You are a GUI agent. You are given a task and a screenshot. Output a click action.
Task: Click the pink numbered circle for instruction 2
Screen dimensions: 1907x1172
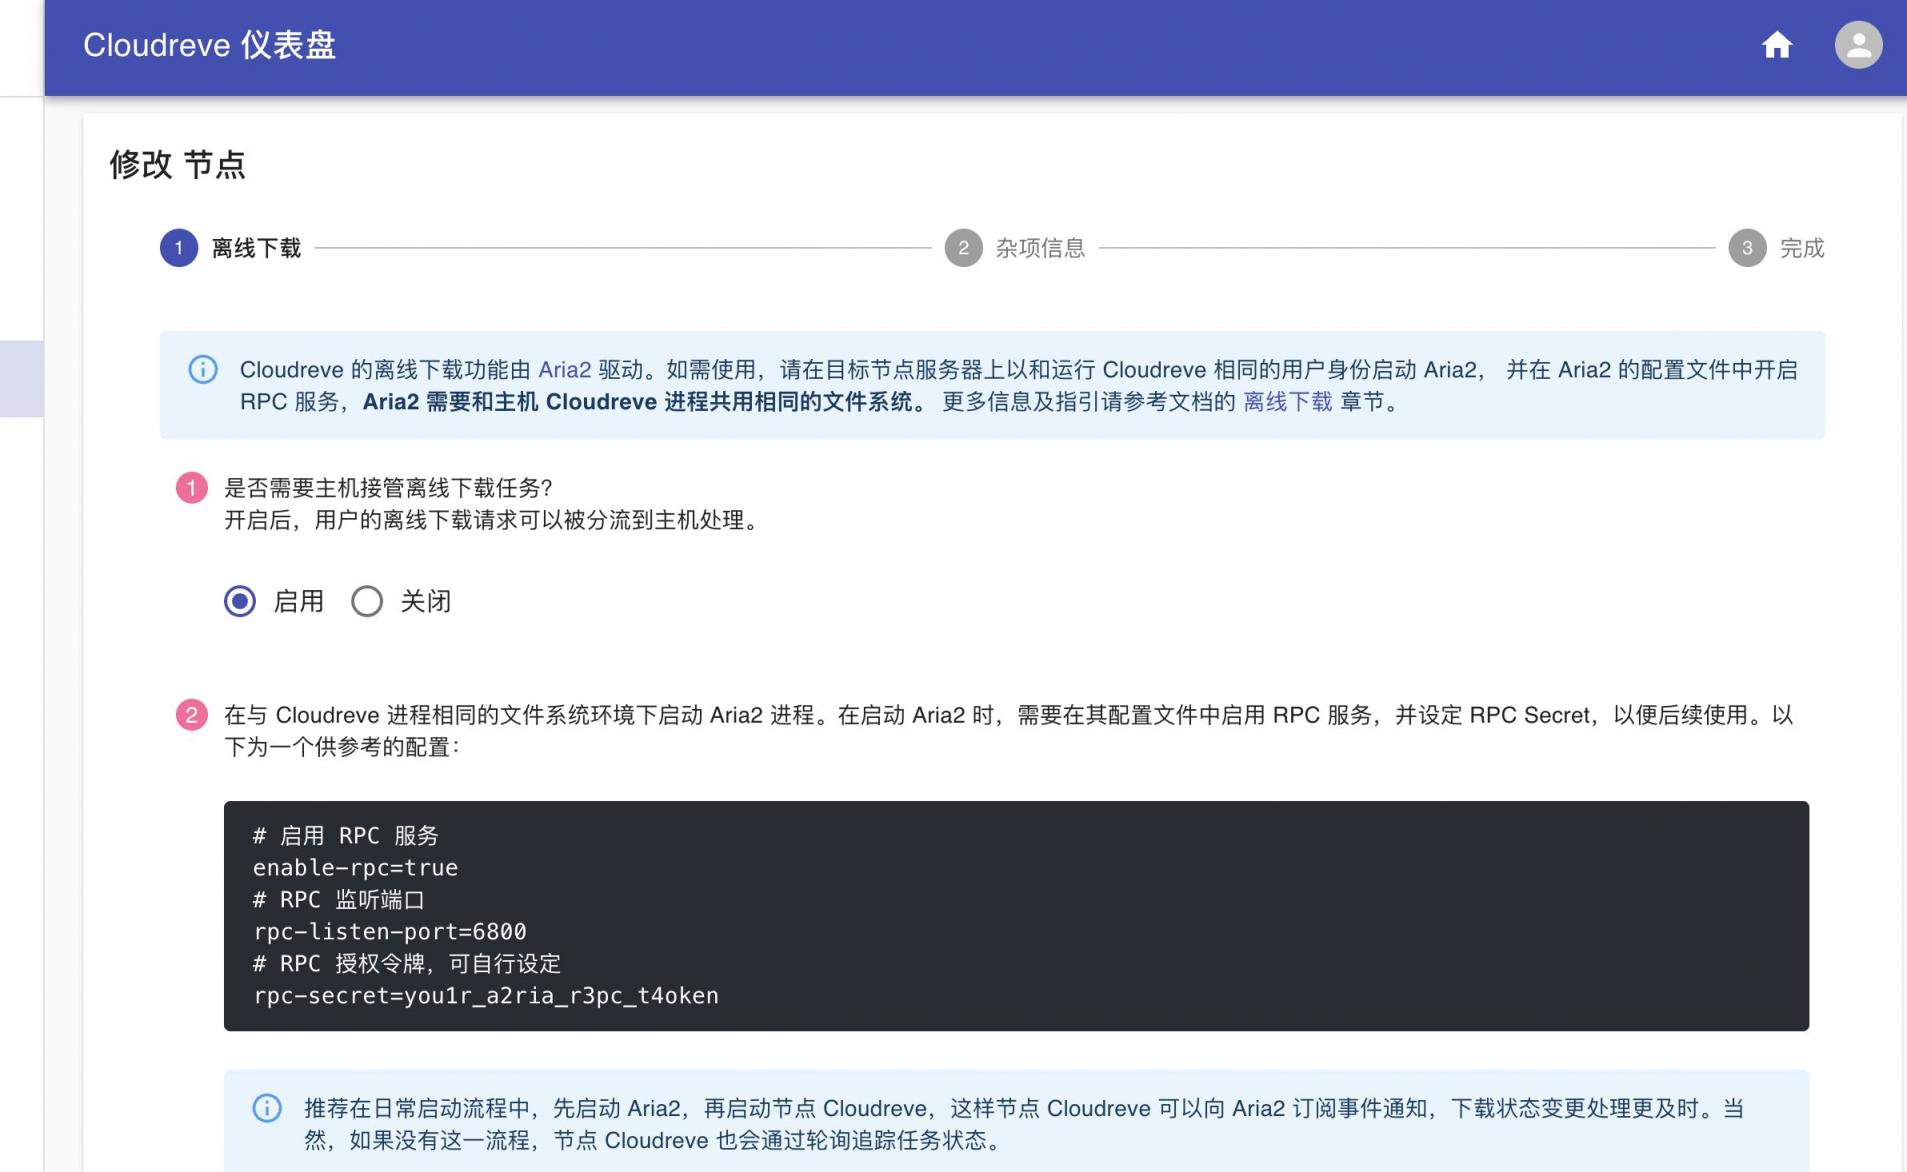[192, 714]
